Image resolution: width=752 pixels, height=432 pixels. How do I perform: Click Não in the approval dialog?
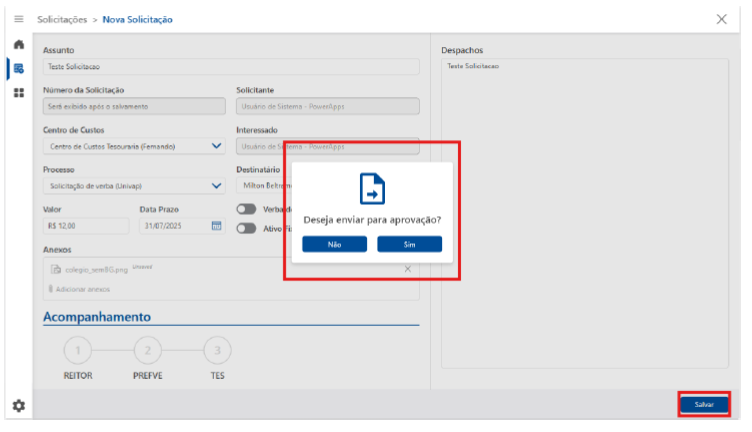tap(334, 244)
